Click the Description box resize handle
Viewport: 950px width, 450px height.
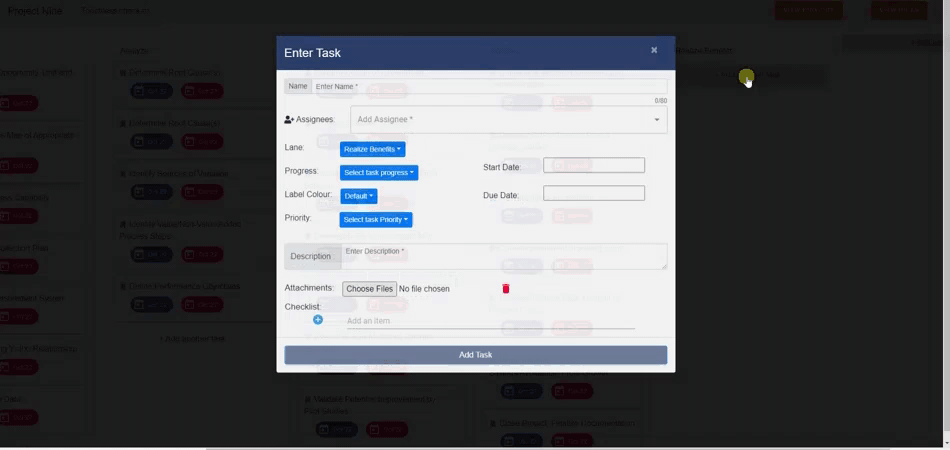point(663,266)
